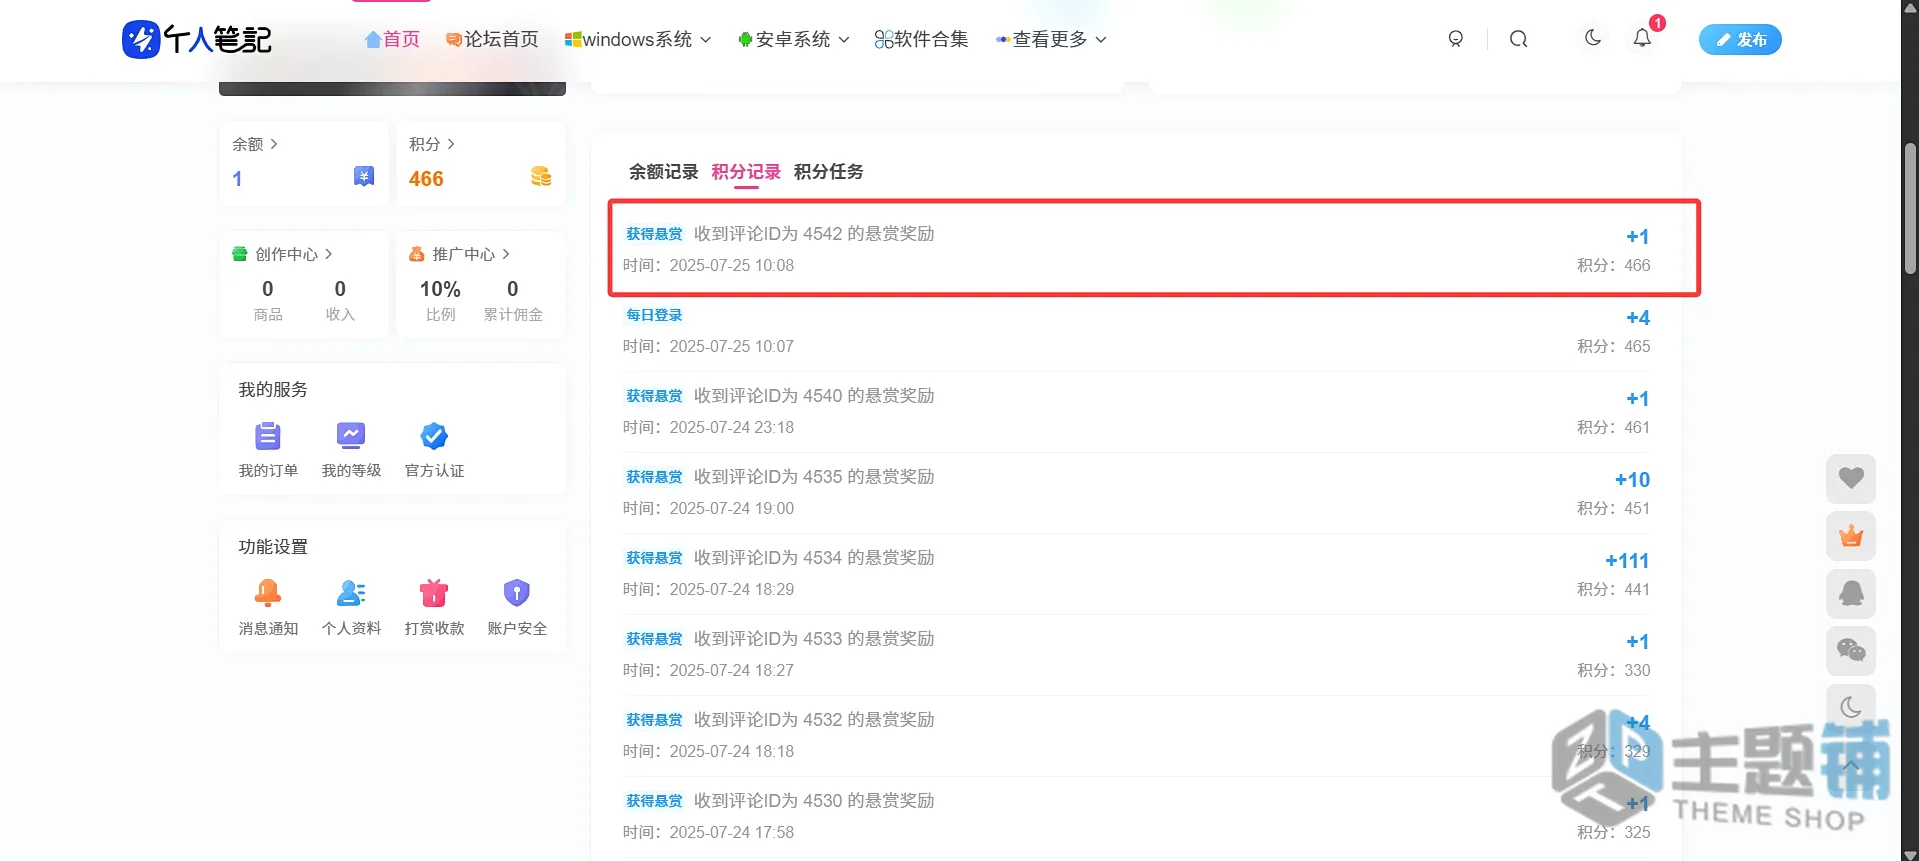Screen dimensions: 1919x861
Task: Click the balance value 1
Action: 237,179
